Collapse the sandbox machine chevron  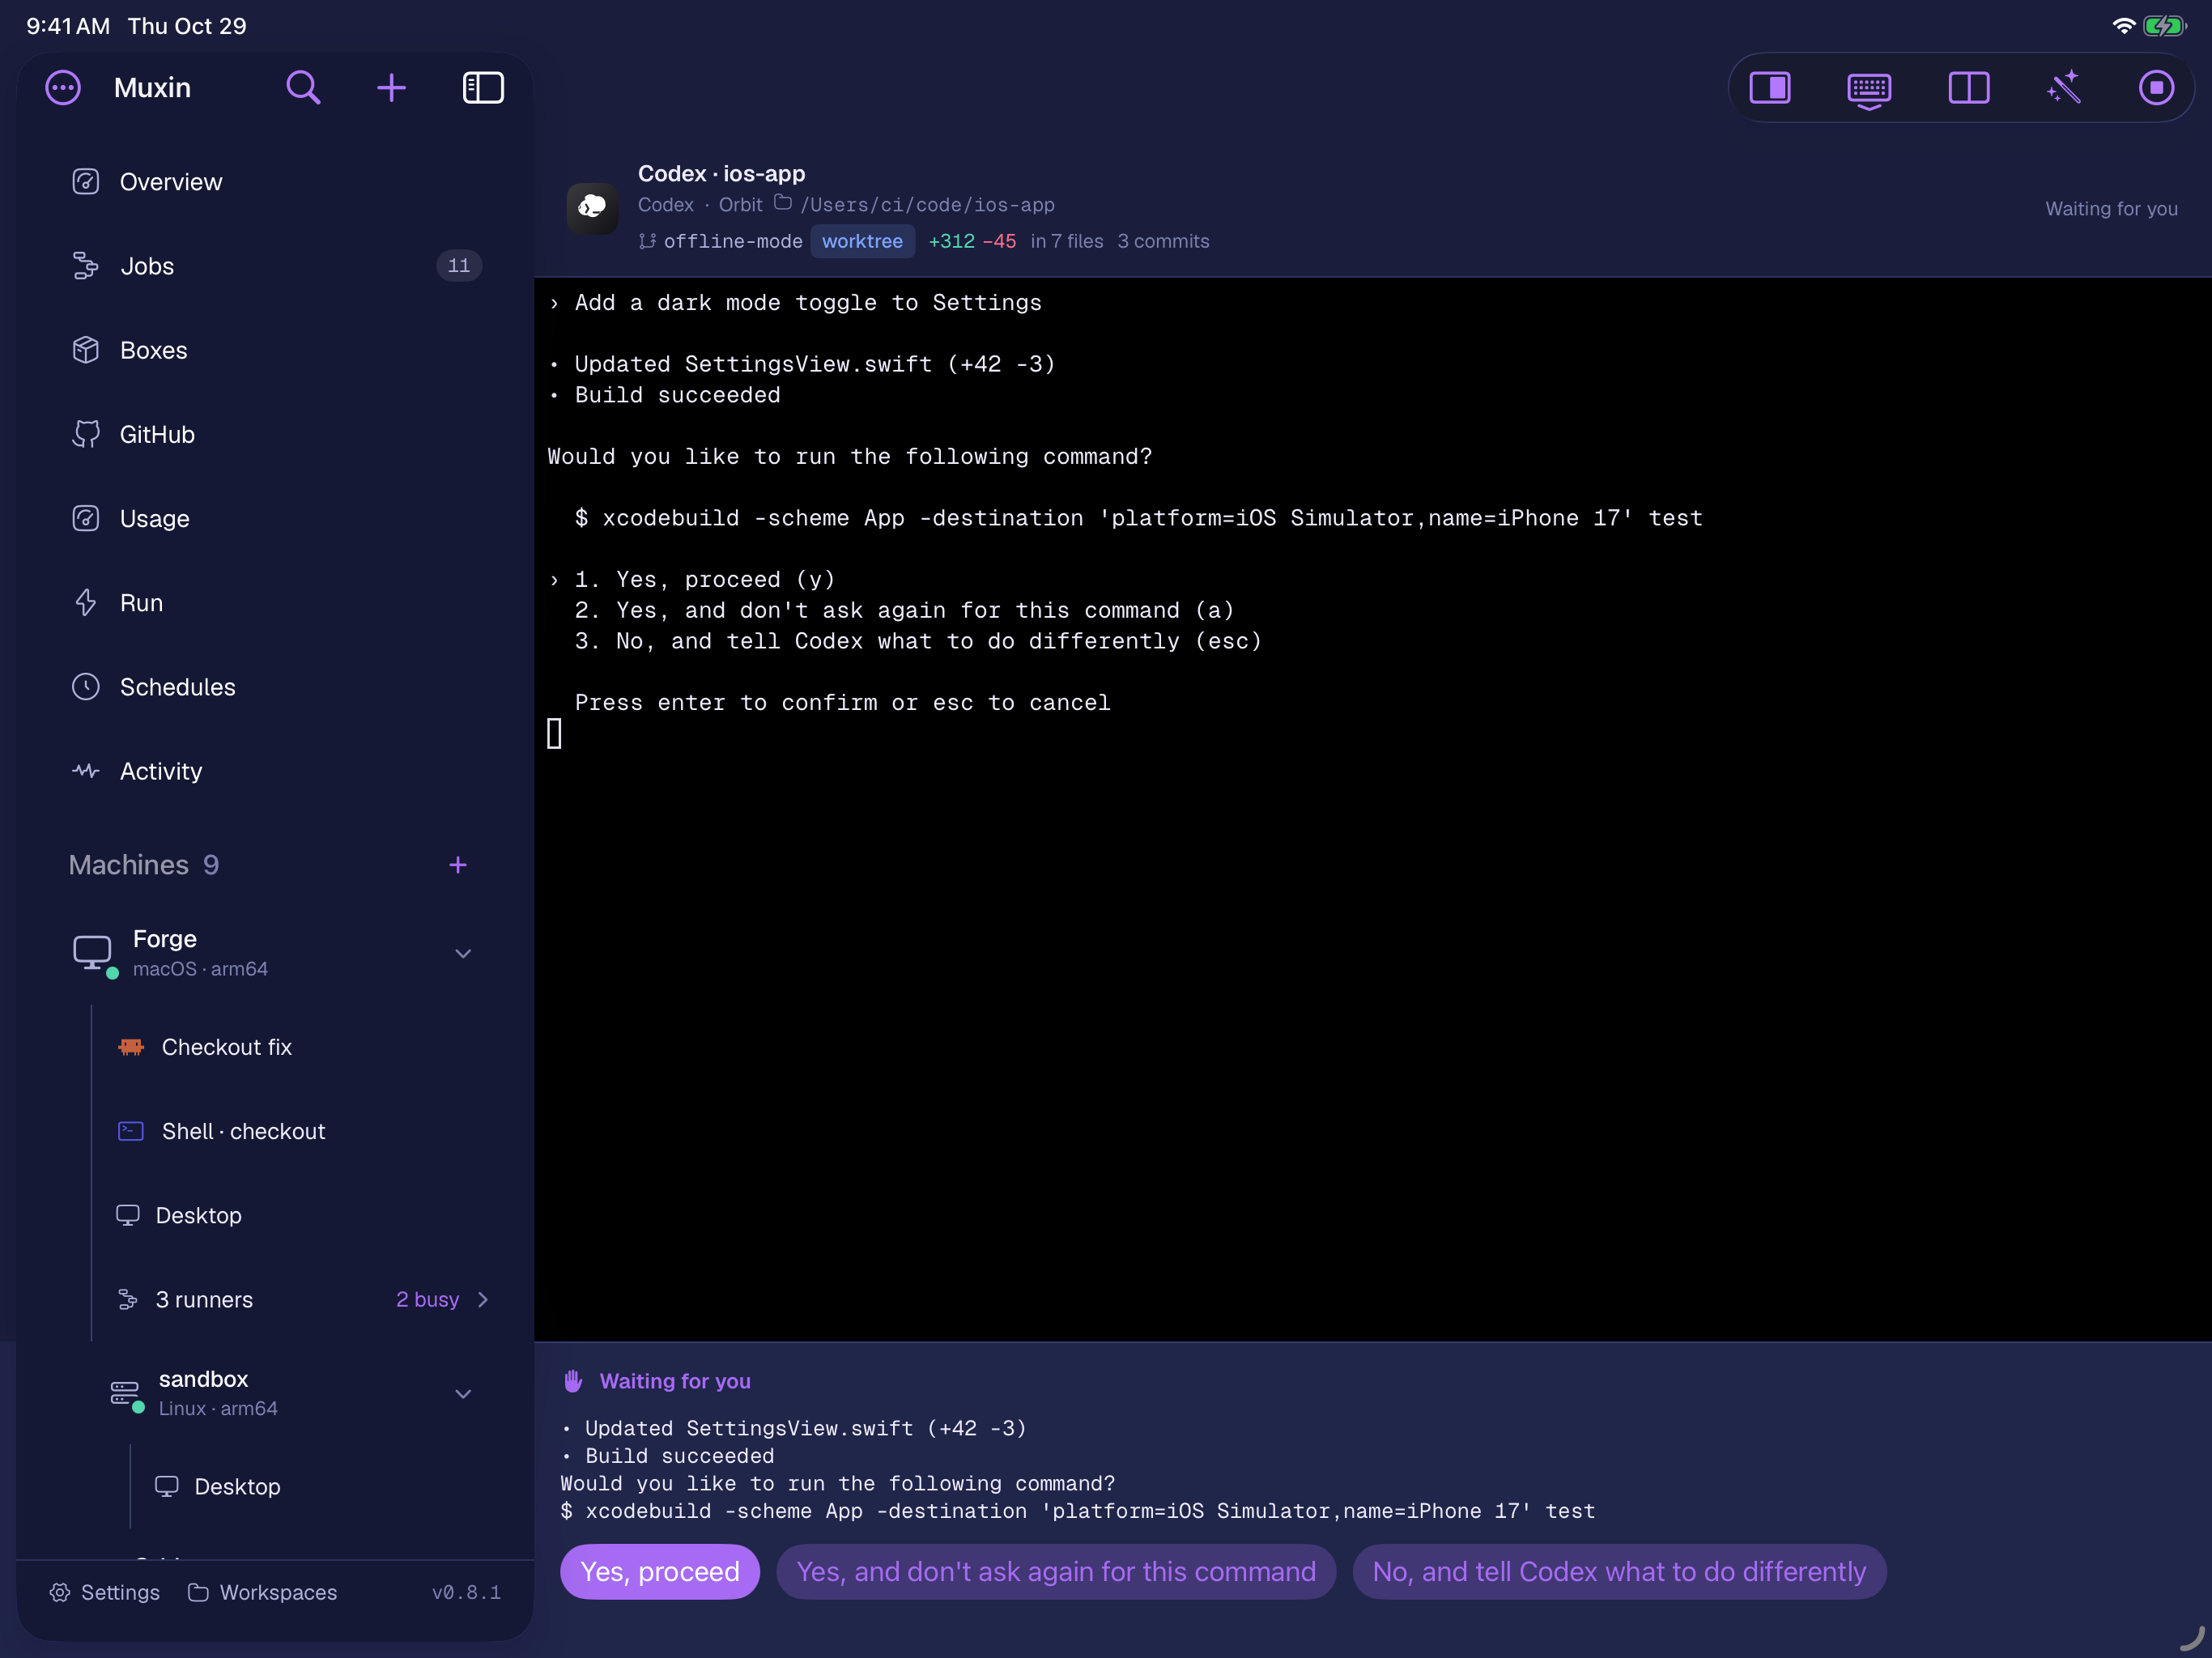point(463,1393)
